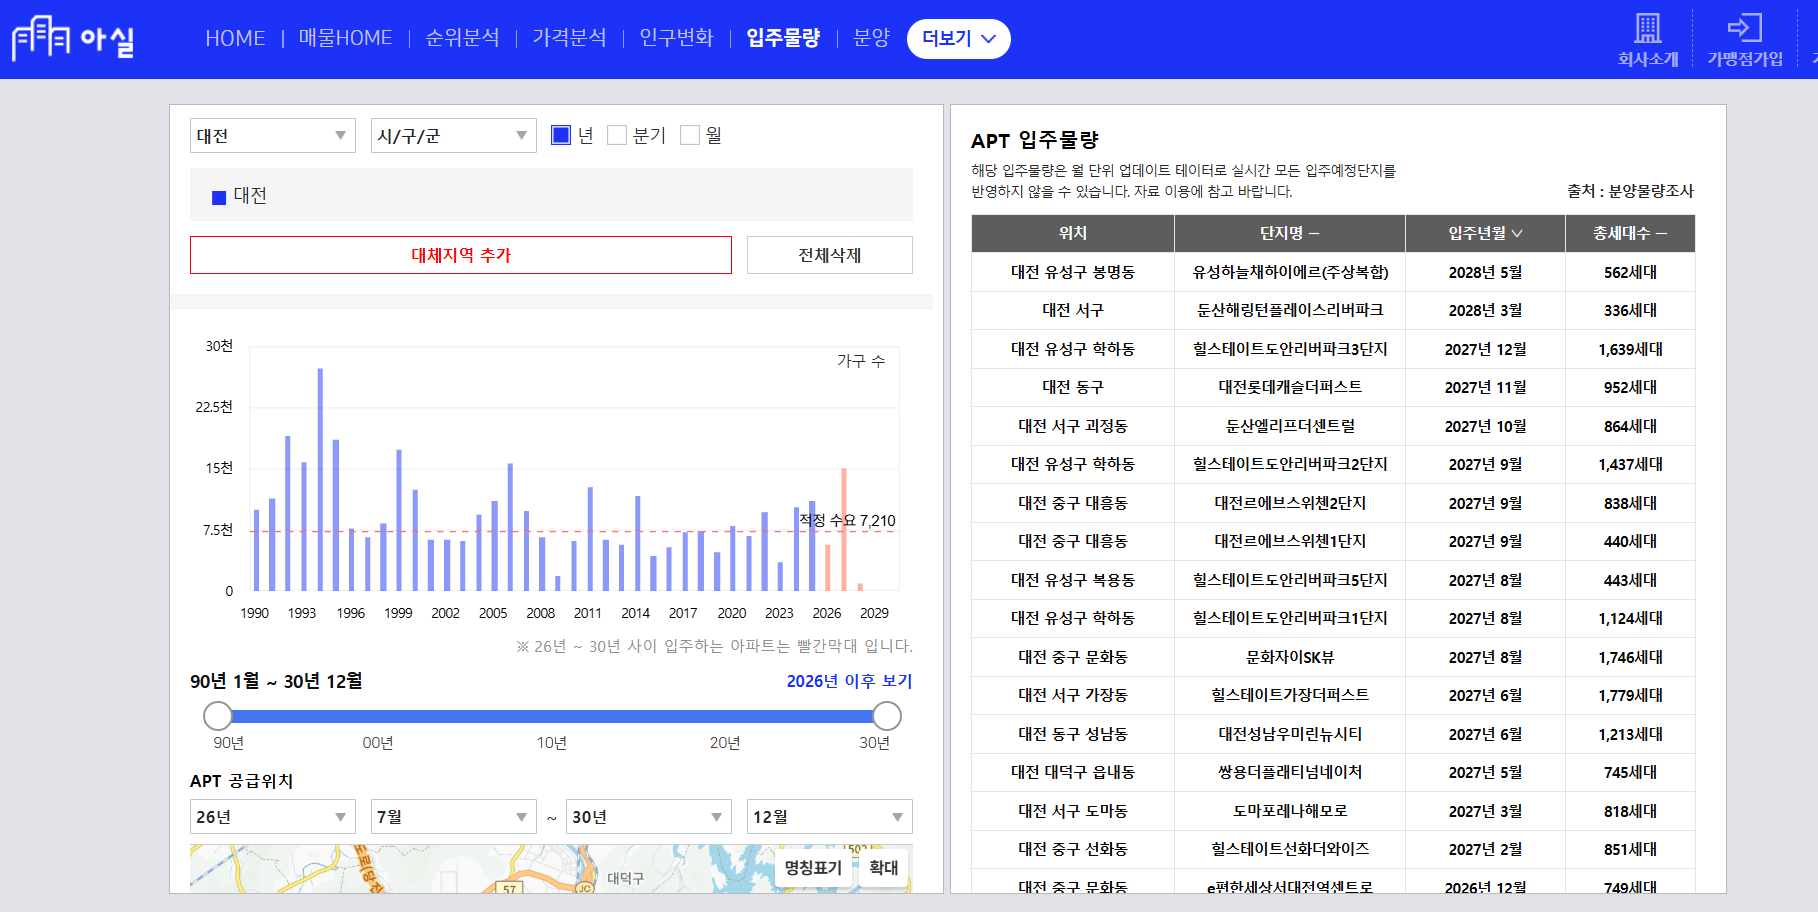Click the 위치 column header

click(1073, 233)
